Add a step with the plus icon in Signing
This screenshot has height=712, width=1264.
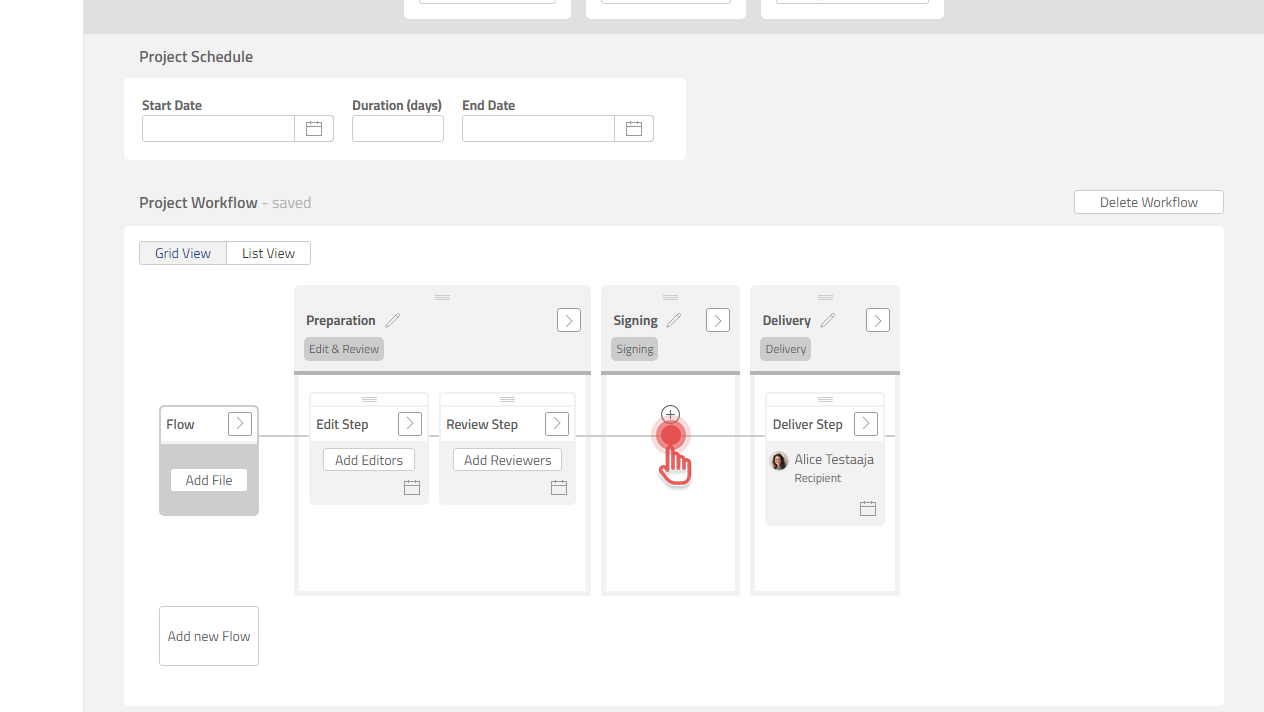coord(671,414)
